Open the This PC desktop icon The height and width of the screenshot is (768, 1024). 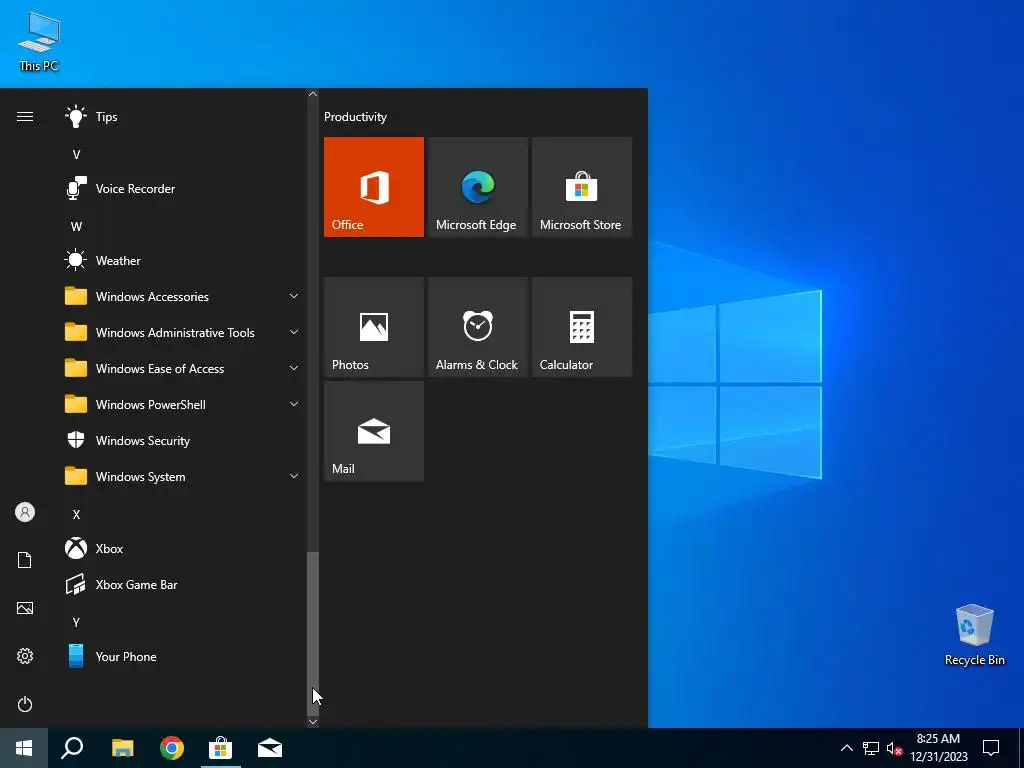tap(39, 41)
